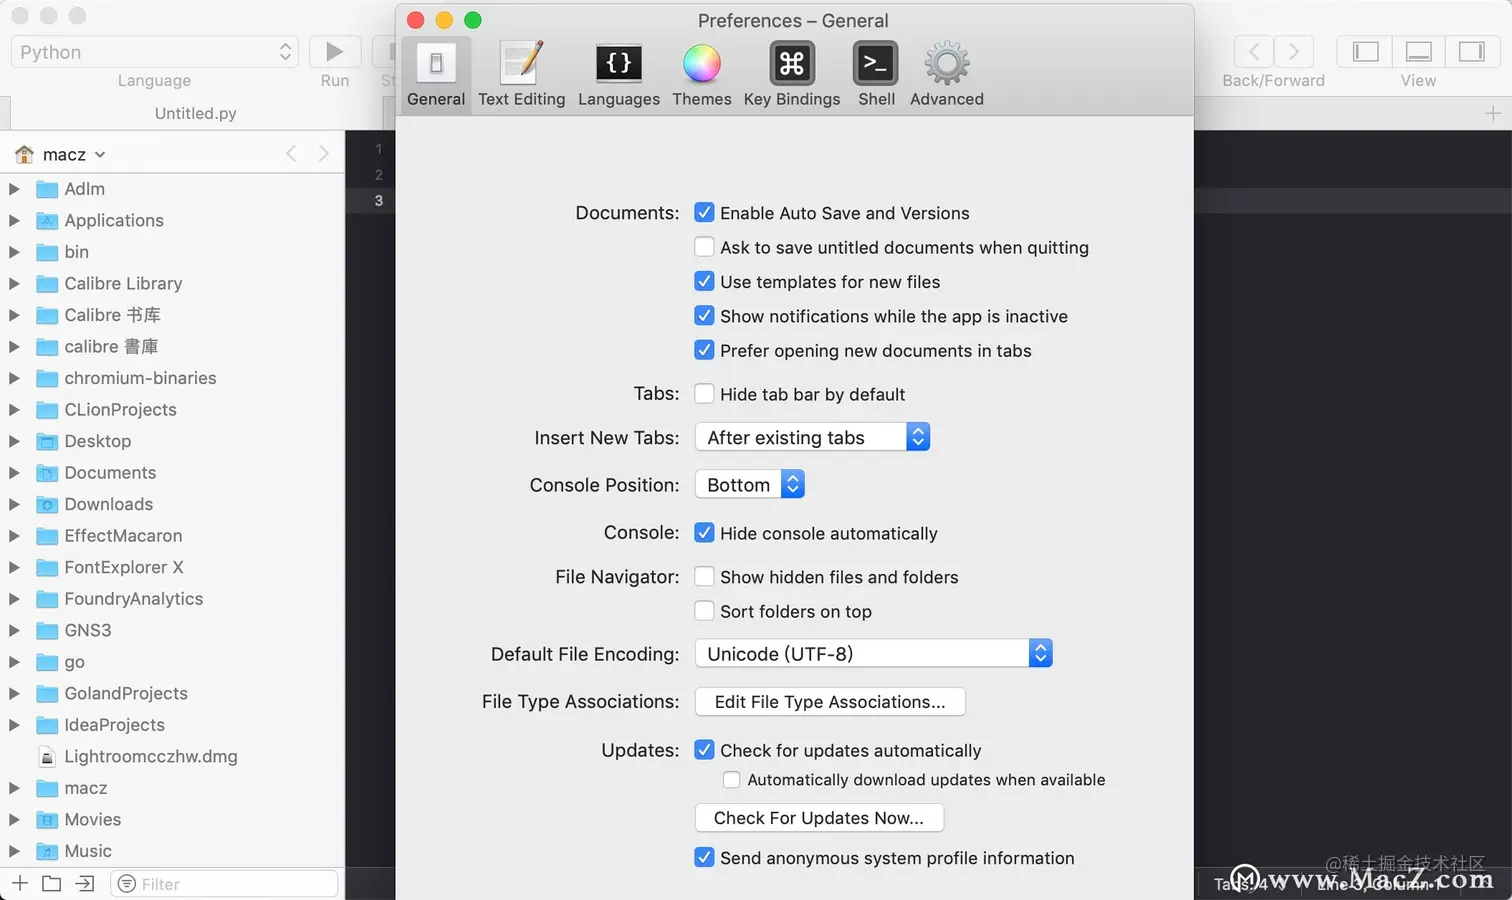Enable Hide tab bar by default
Viewport: 1512px width, 900px height.
coord(705,393)
